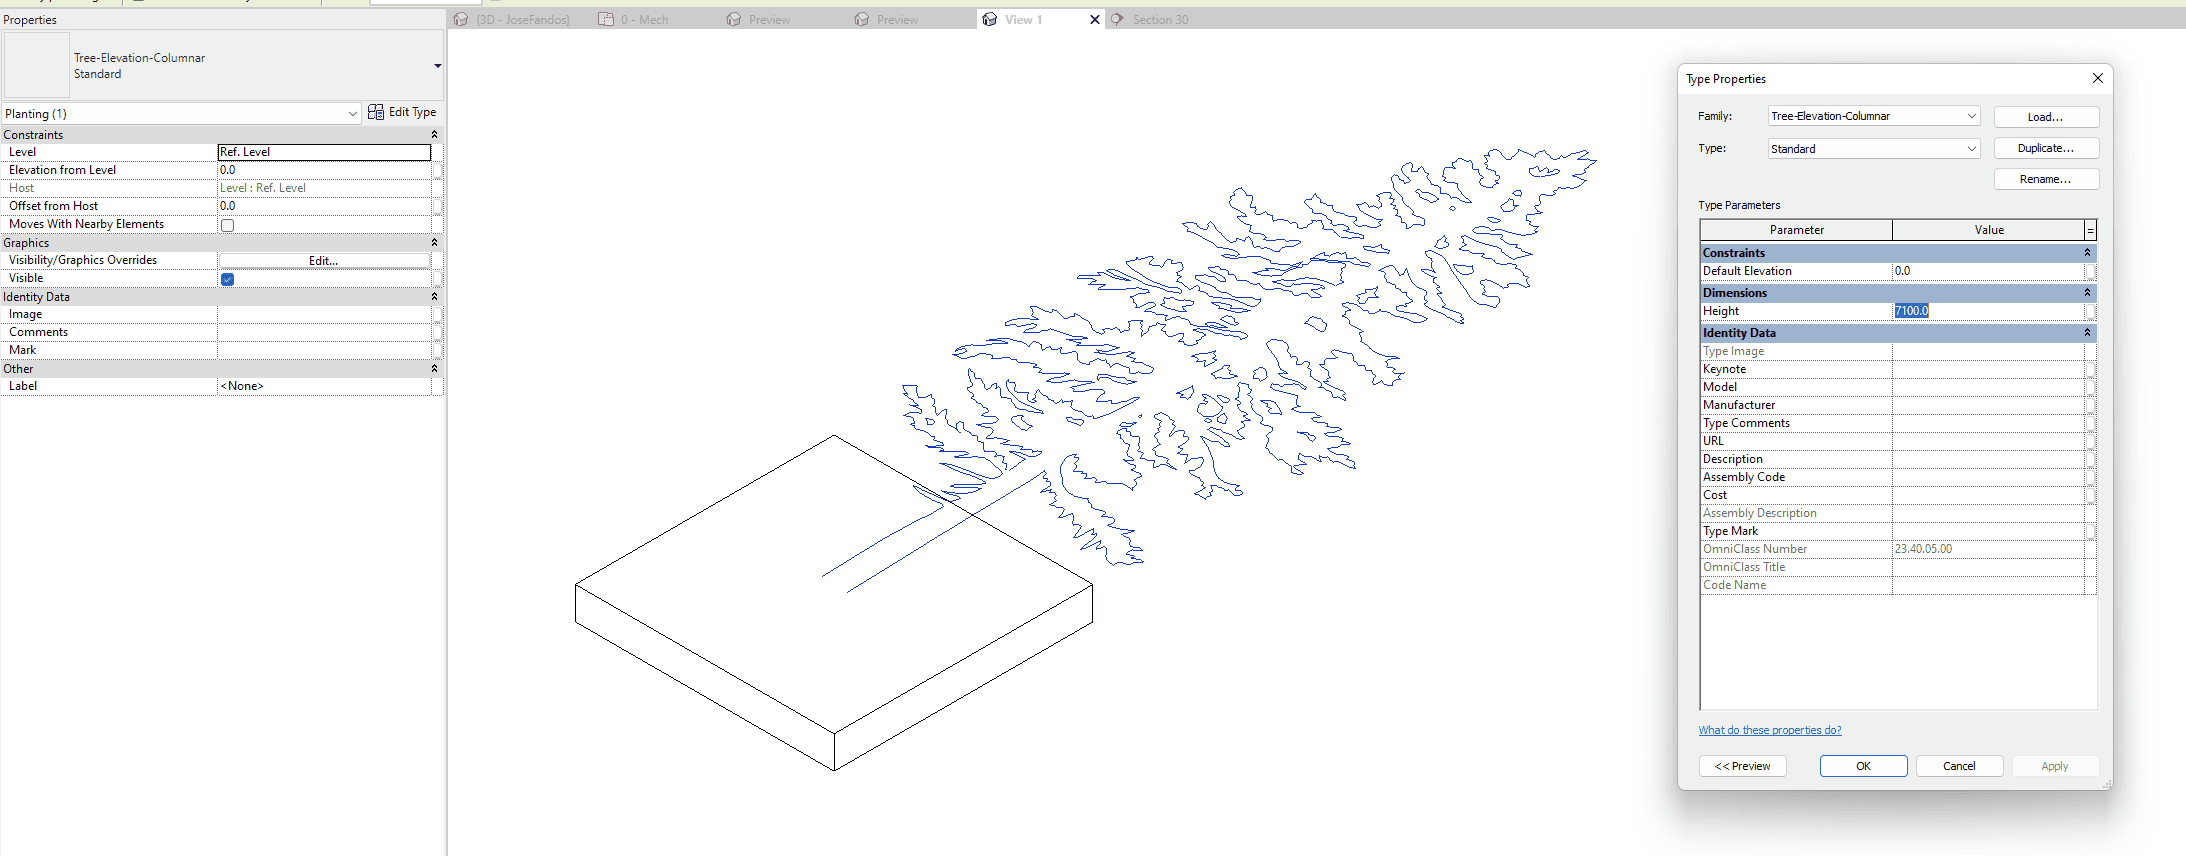Click the Type Comments parameter row
Image resolution: width=2186 pixels, height=856 pixels.
tap(1898, 423)
